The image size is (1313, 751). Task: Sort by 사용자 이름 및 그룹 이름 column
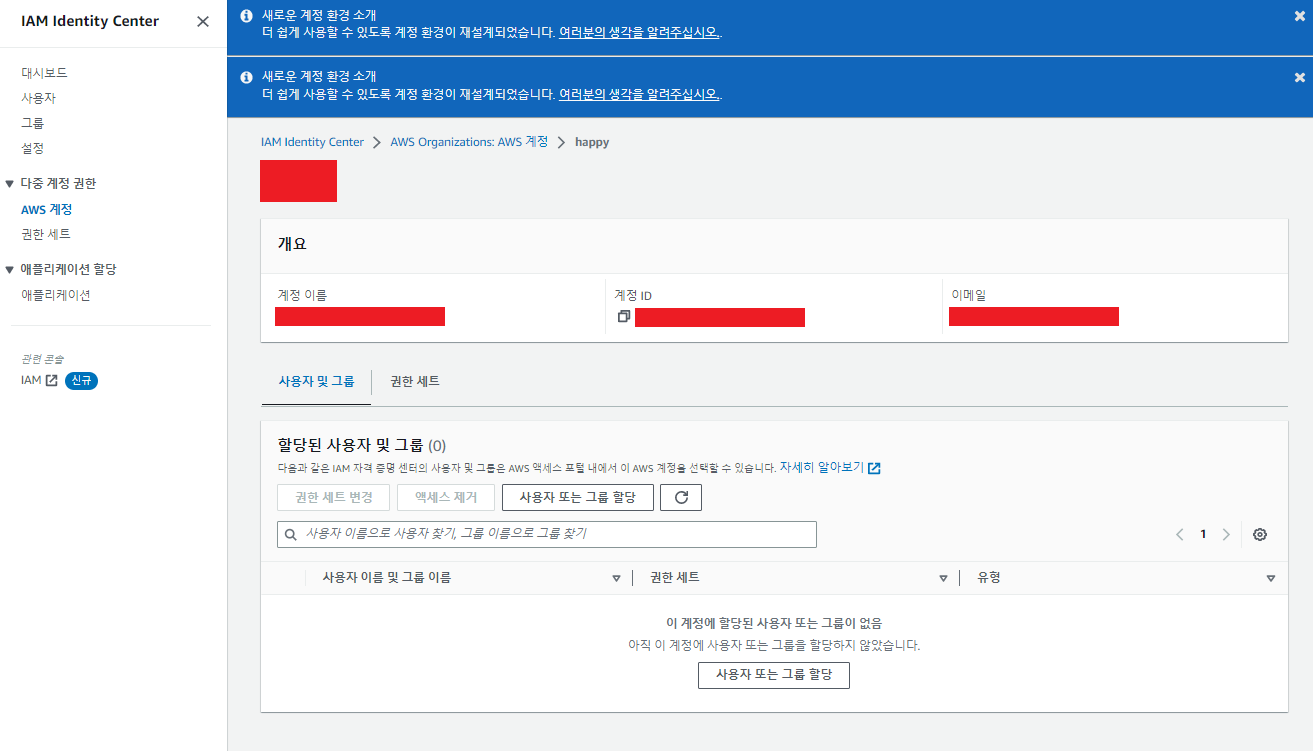(616, 578)
